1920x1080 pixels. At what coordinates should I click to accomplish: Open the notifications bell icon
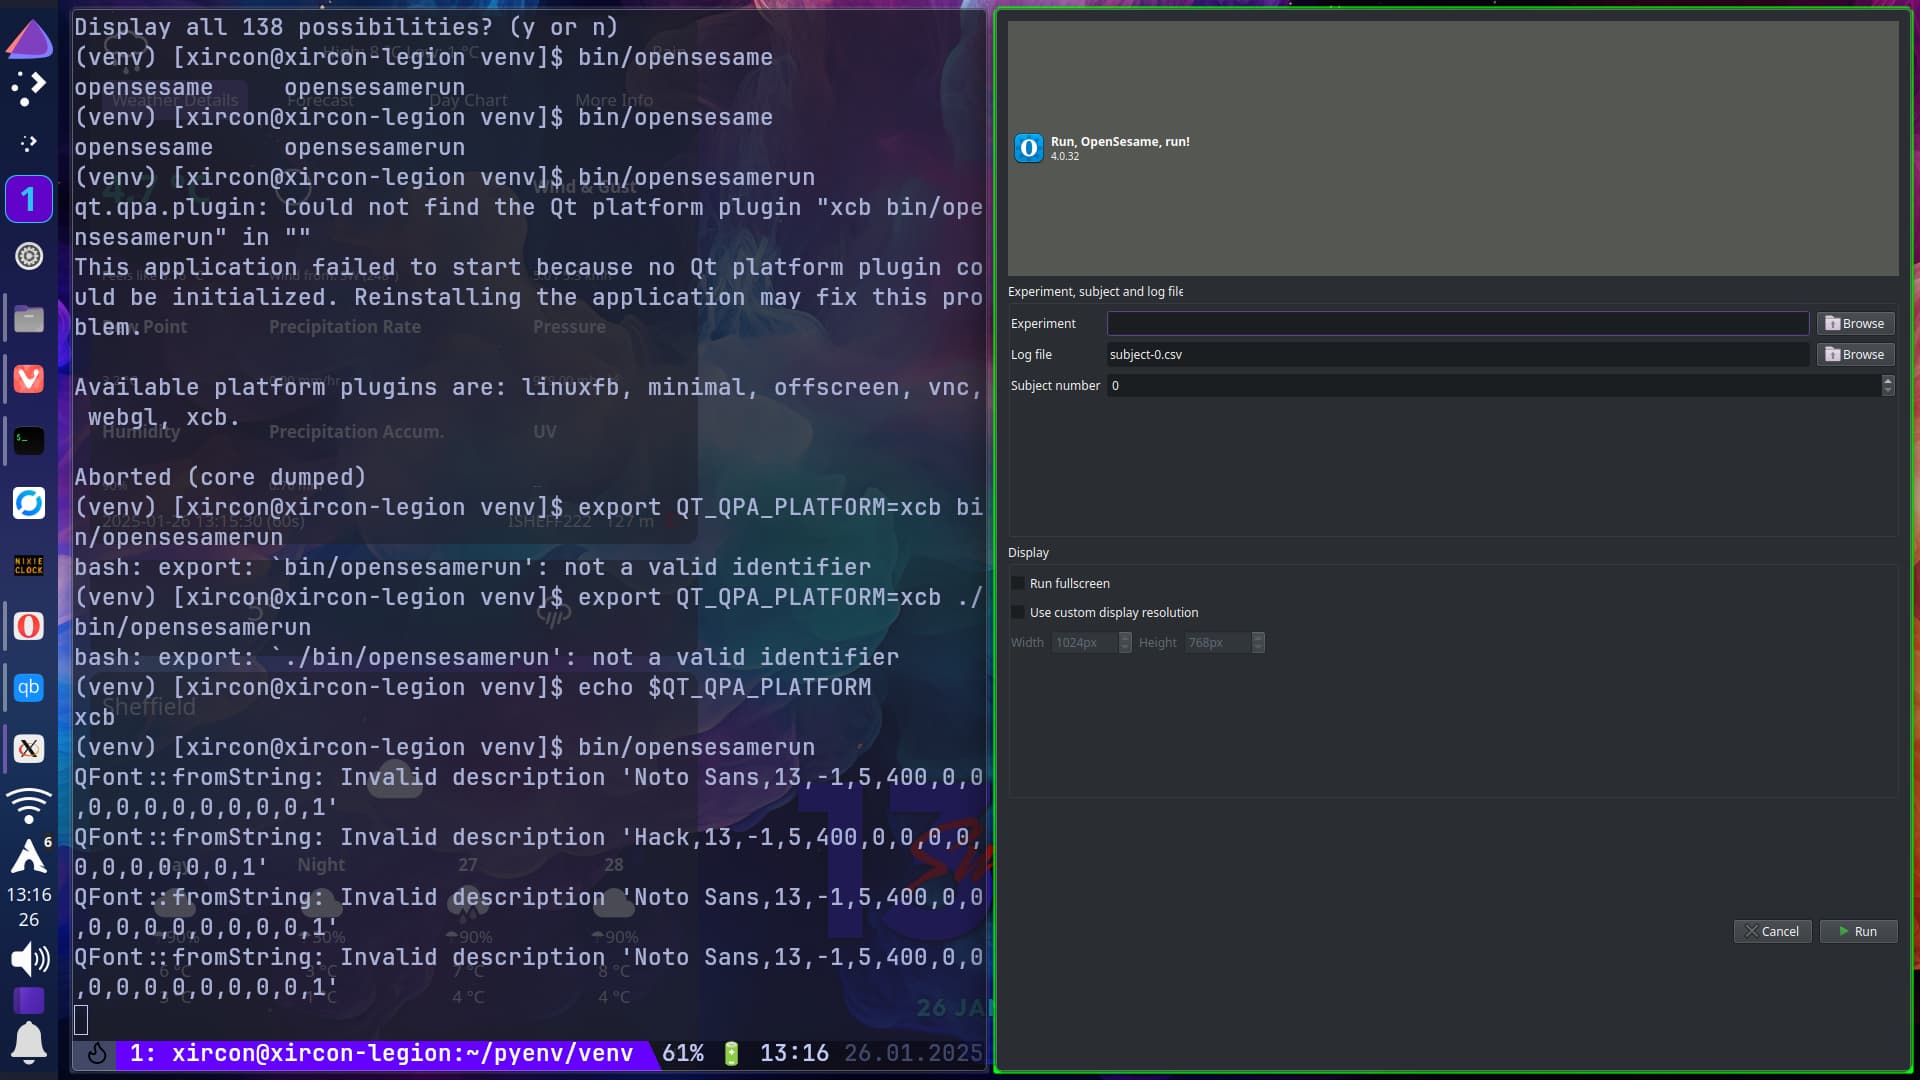29,1042
